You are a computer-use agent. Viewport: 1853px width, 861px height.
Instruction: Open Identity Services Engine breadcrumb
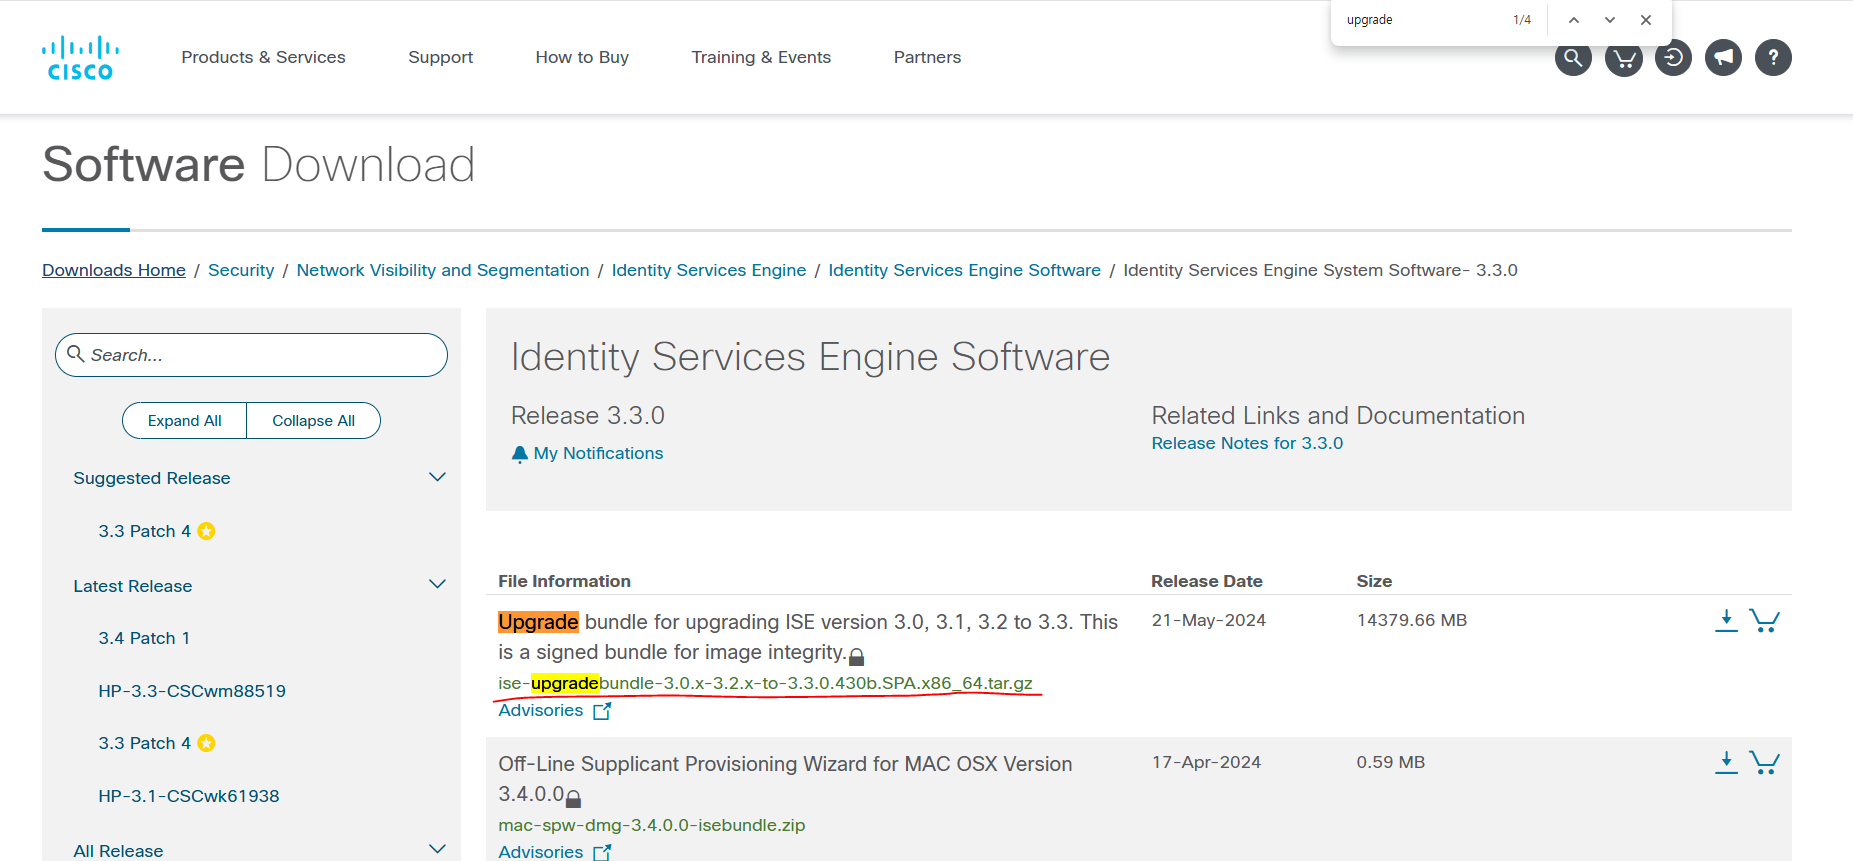pyautogui.click(x=709, y=270)
